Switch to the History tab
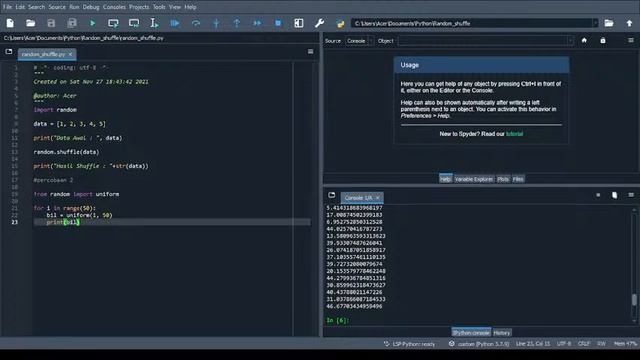This screenshot has height=360, width=640. point(502,333)
